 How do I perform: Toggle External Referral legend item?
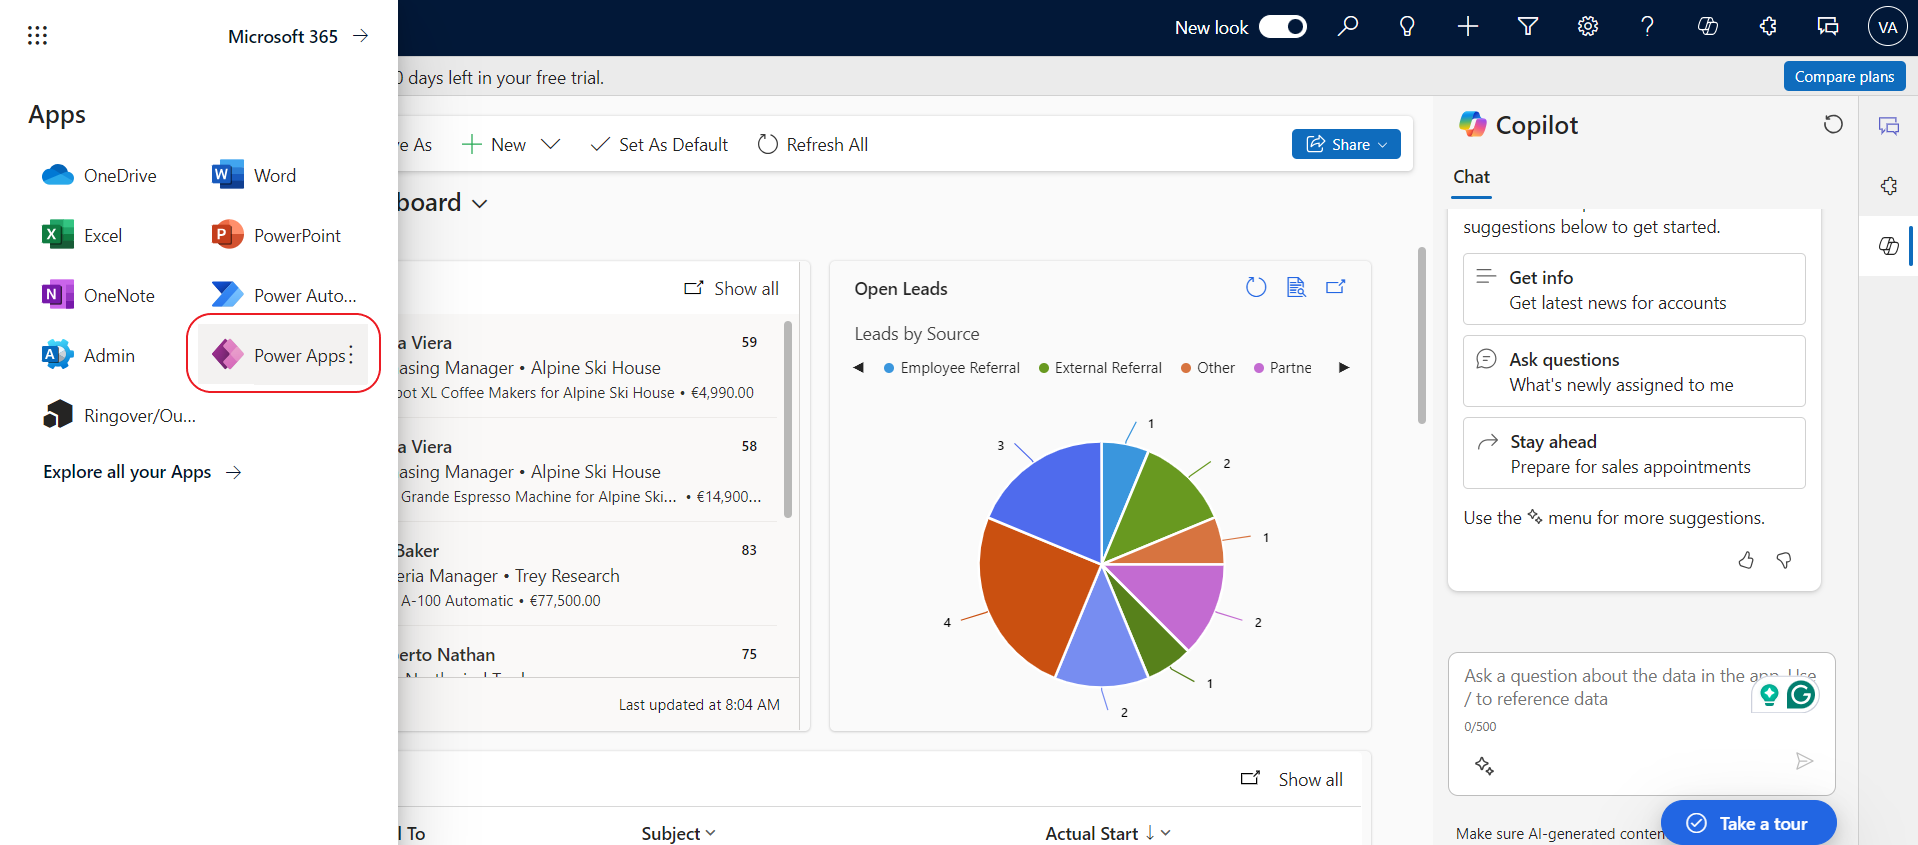click(x=1100, y=368)
